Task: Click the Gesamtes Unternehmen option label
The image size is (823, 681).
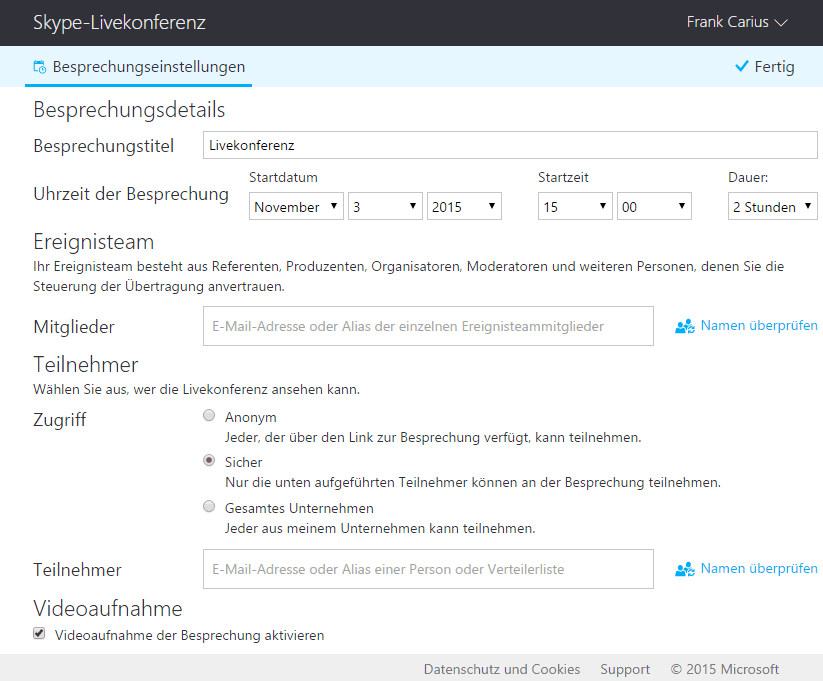Action: pyautogui.click(x=299, y=508)
